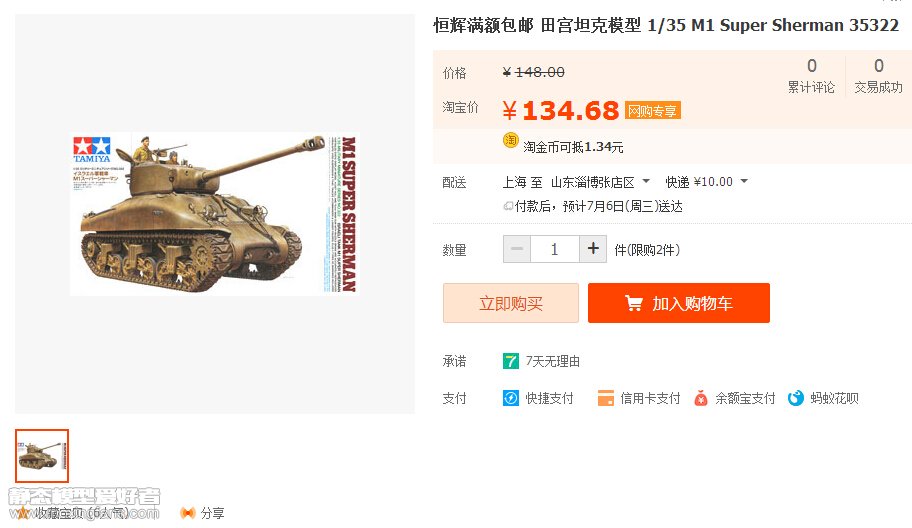Click the 立即购买 buy now button
Screen dimensions: 912x528
tap(511, 303)
